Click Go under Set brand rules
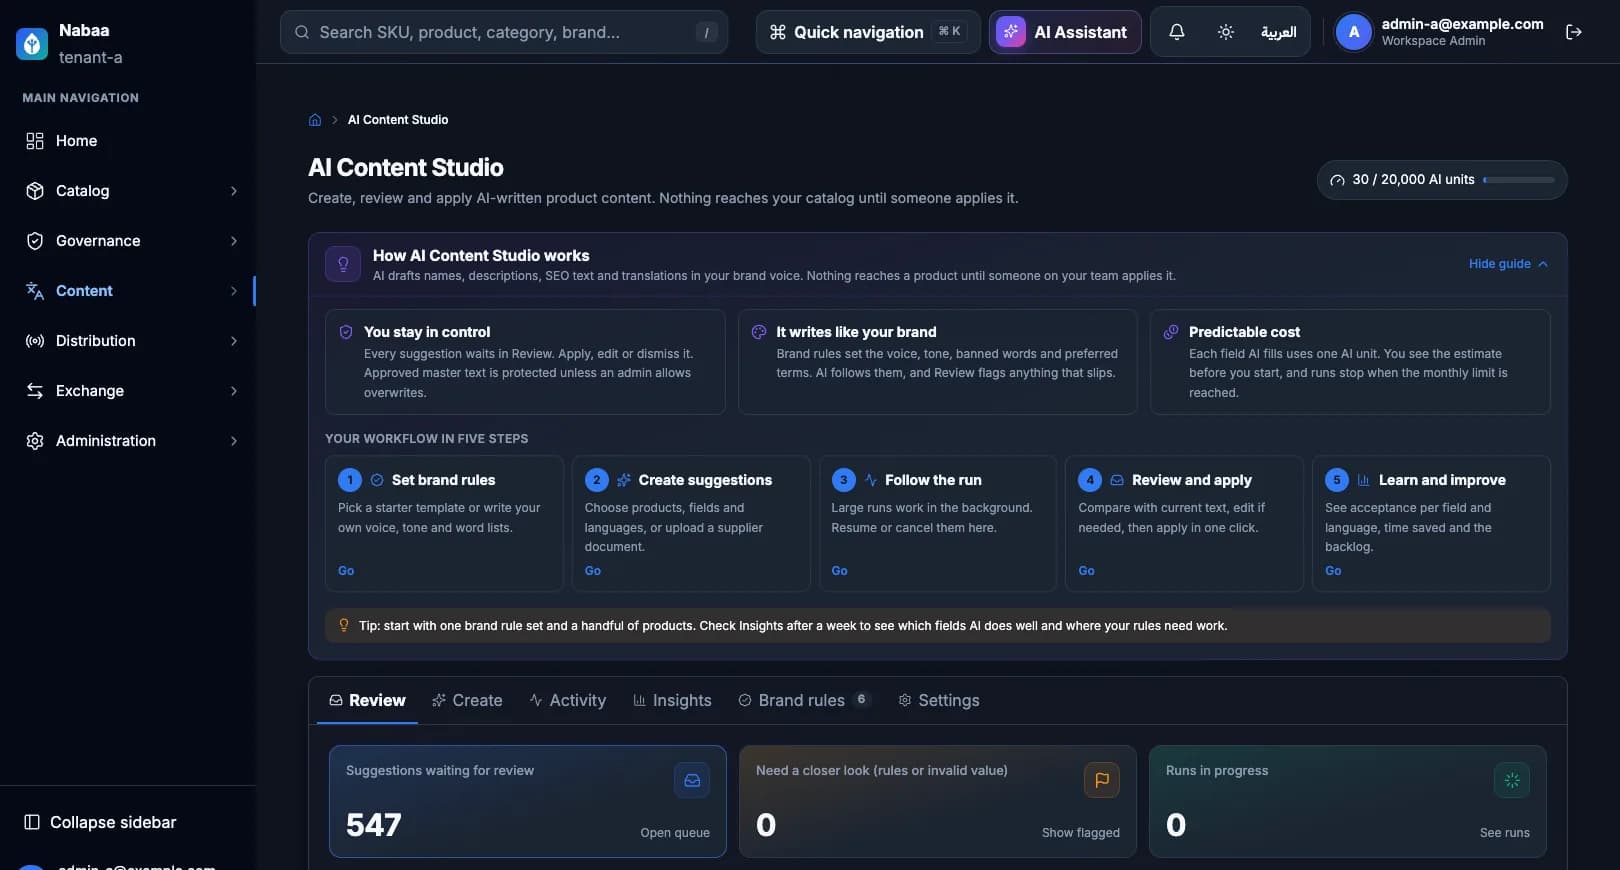 coord(346,571)
